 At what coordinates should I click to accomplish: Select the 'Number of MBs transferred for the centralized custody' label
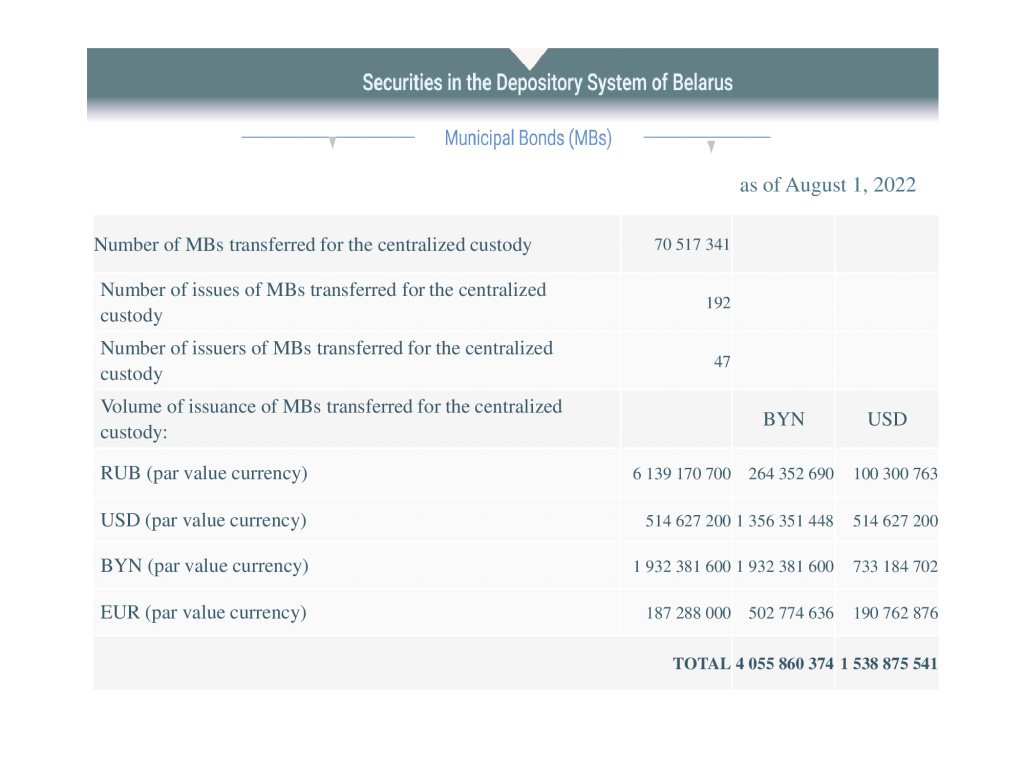tap(313, 245)
